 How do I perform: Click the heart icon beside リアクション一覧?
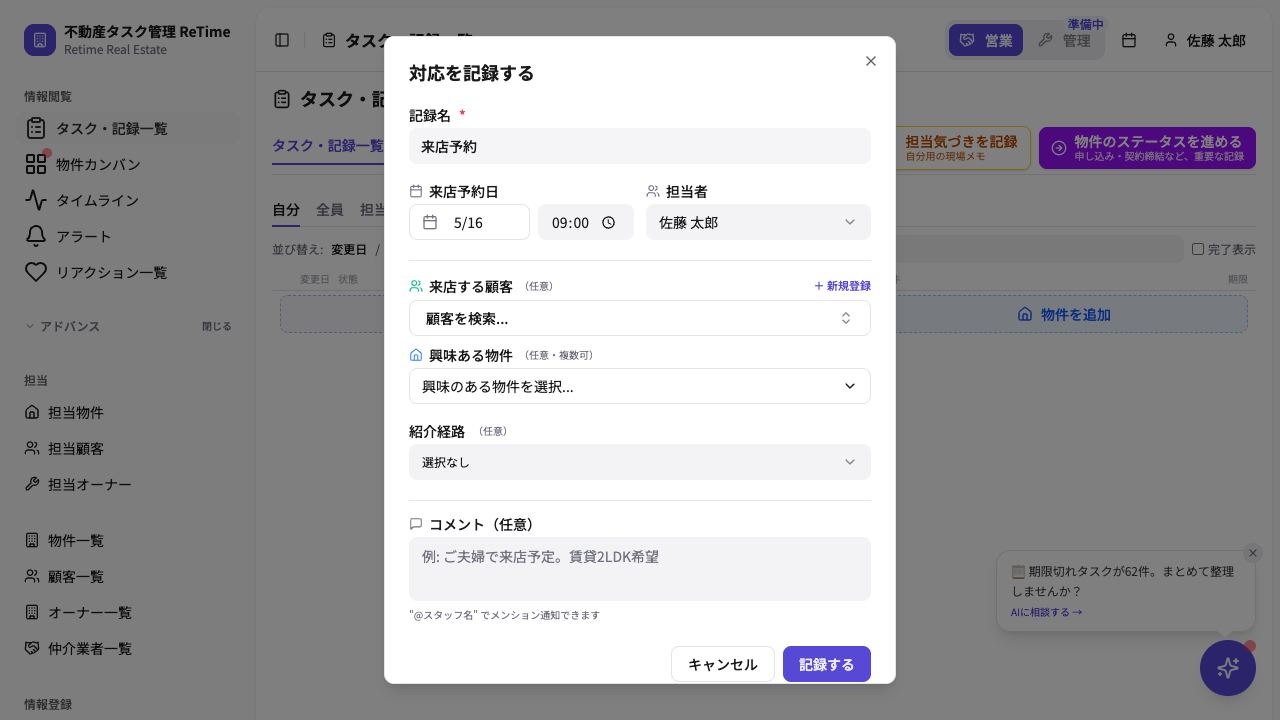point(36,272)
